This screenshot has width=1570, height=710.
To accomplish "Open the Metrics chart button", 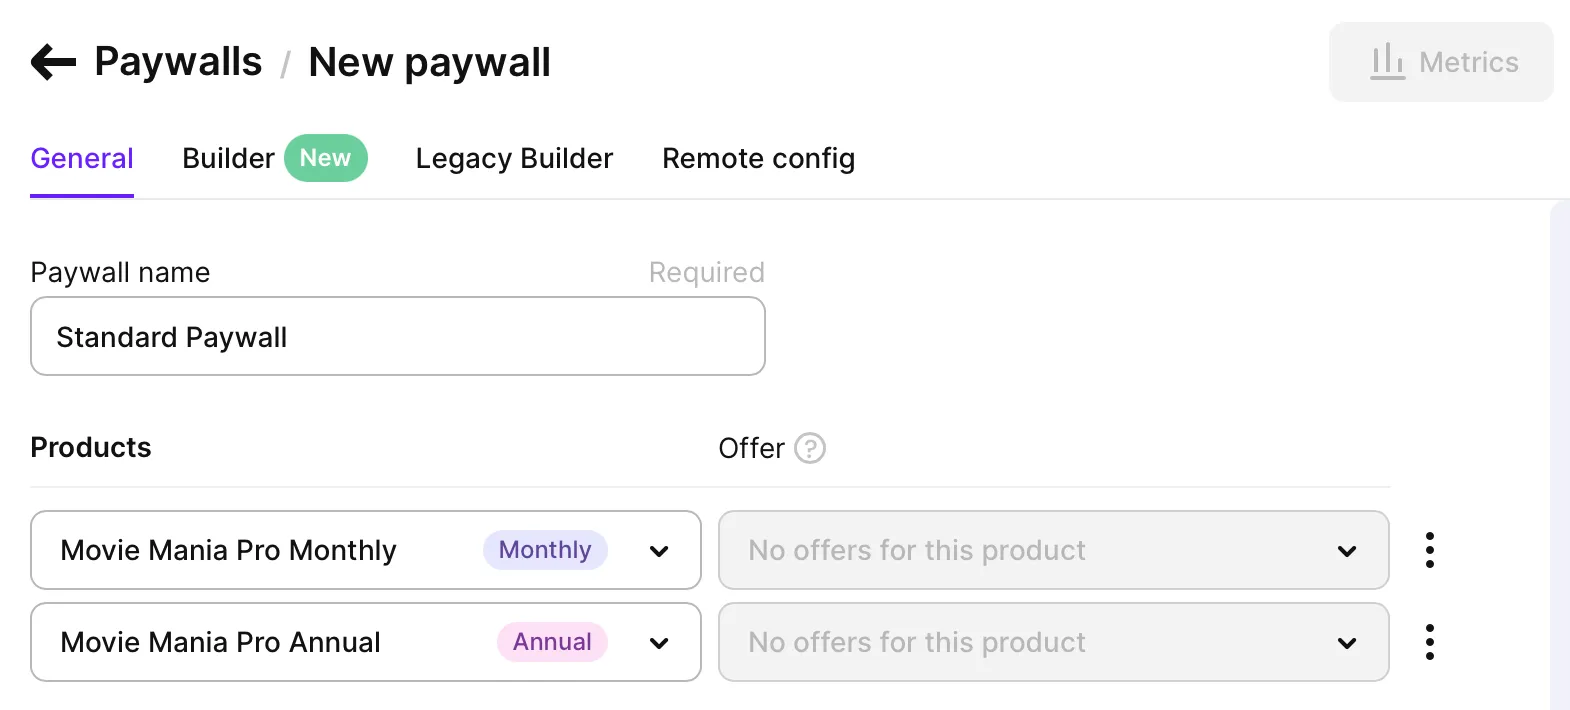I will [1440, 62].
